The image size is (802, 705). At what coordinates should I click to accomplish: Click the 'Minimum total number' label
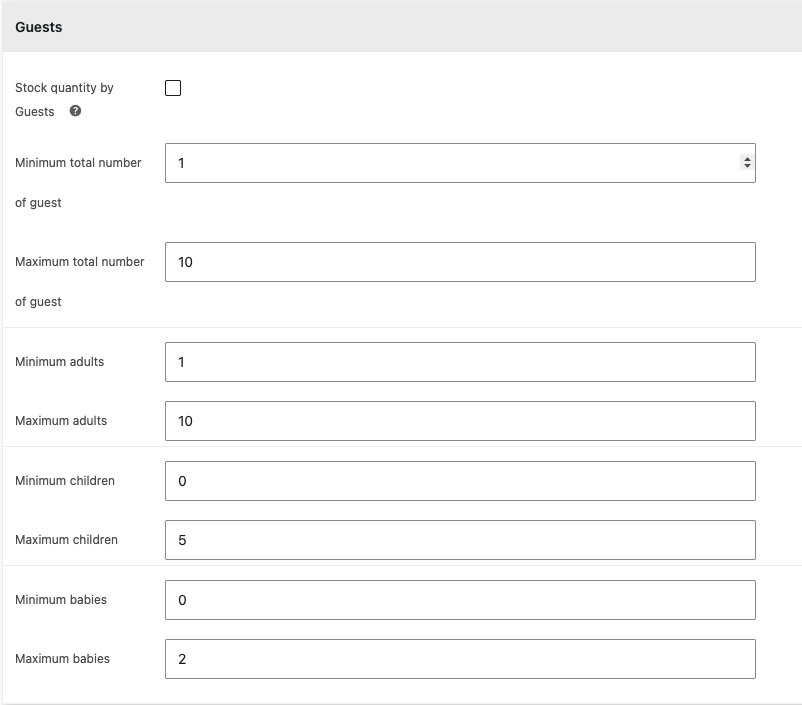[78, 163]
